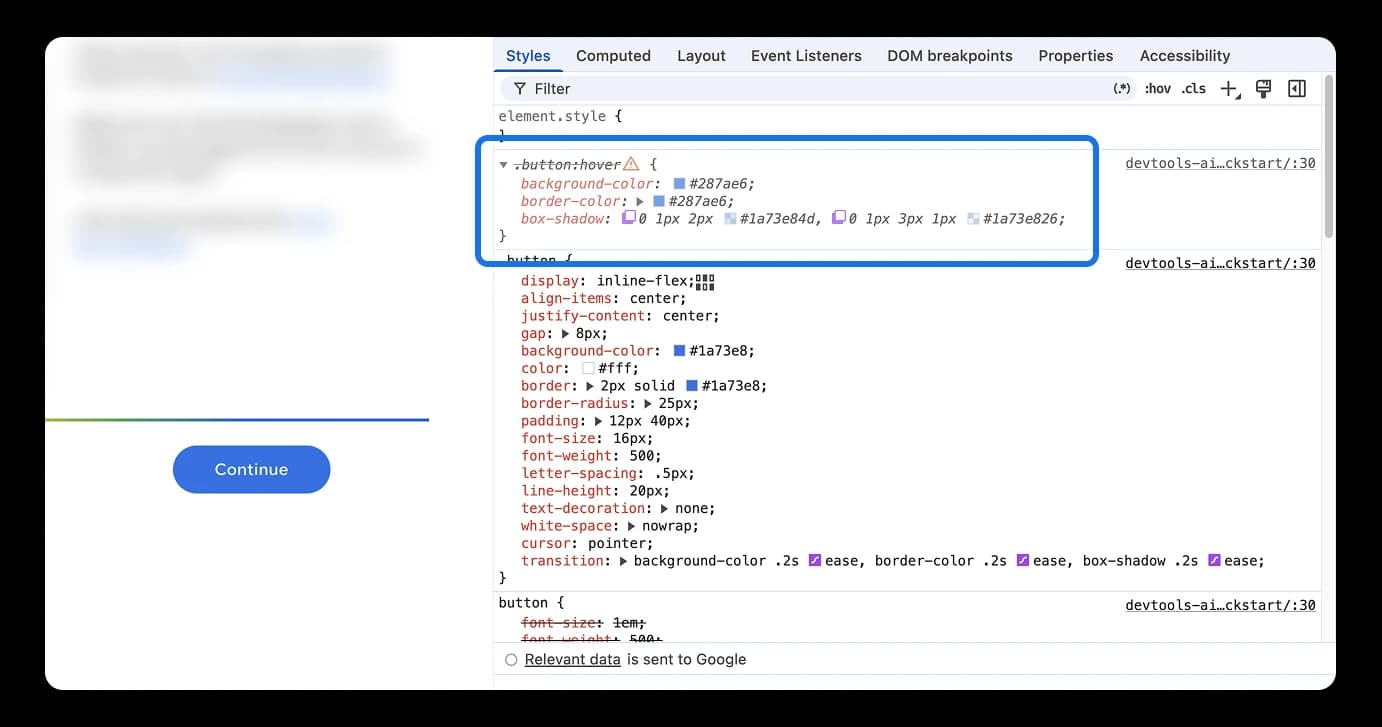Open the Accessibility tab
The width and height of the screenshot is (1382, 727).
click(1185, 56)
